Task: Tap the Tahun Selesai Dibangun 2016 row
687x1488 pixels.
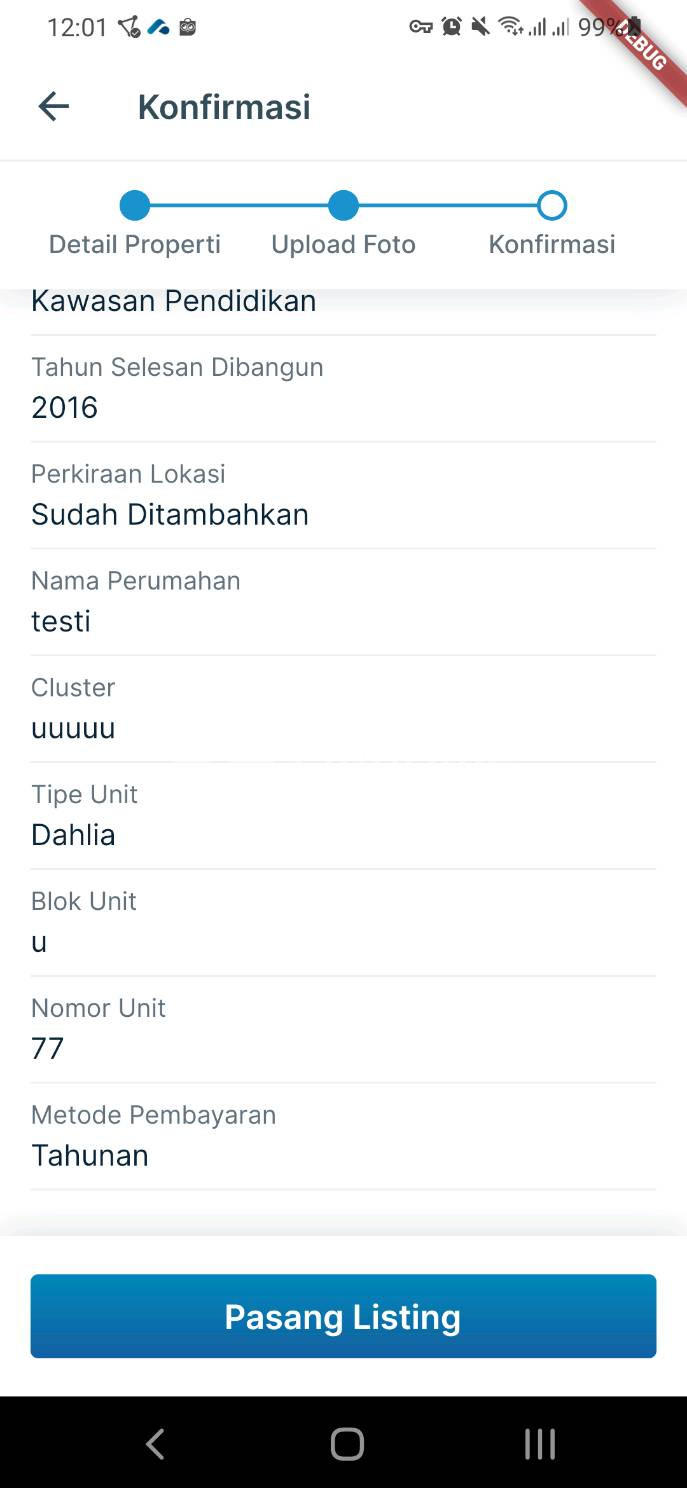Action: [343, 388]
